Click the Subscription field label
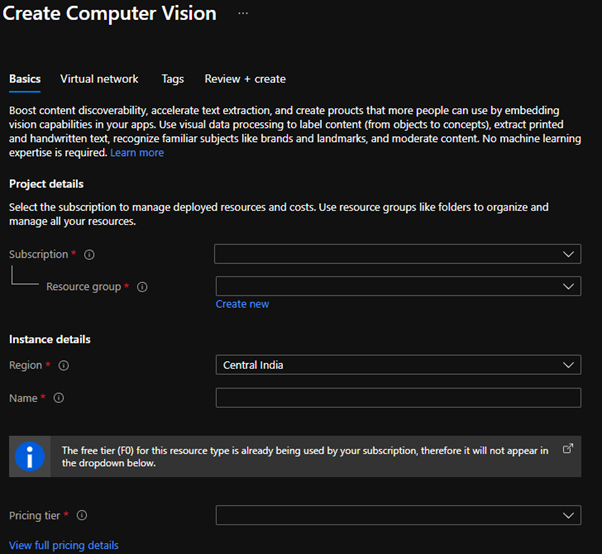 [x=39, y=255]
